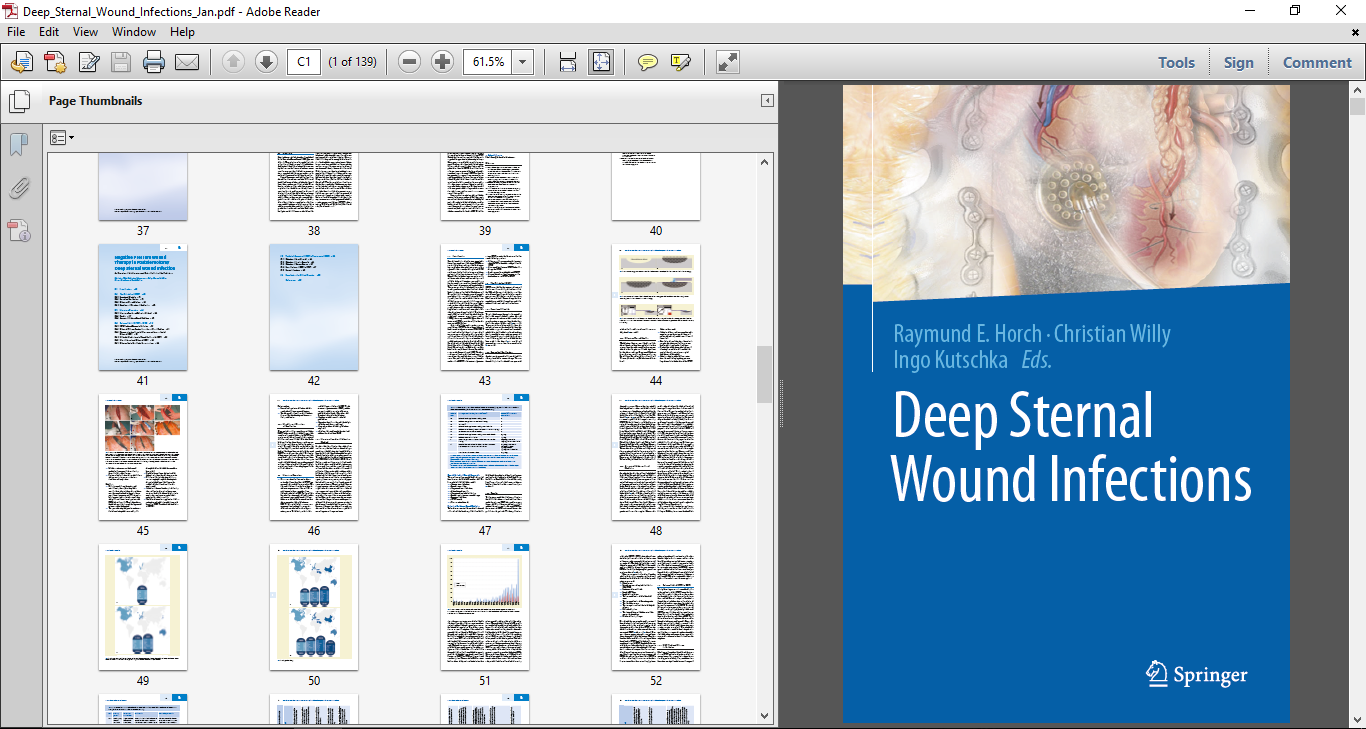The width and height of the screenshot is (1366, 729).
Task: Select page 47 thumbnail
Action: click(485, 457)
